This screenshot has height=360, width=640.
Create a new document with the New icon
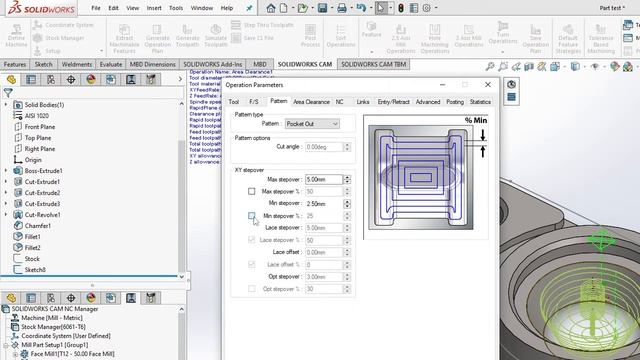(x=283, y=8)
